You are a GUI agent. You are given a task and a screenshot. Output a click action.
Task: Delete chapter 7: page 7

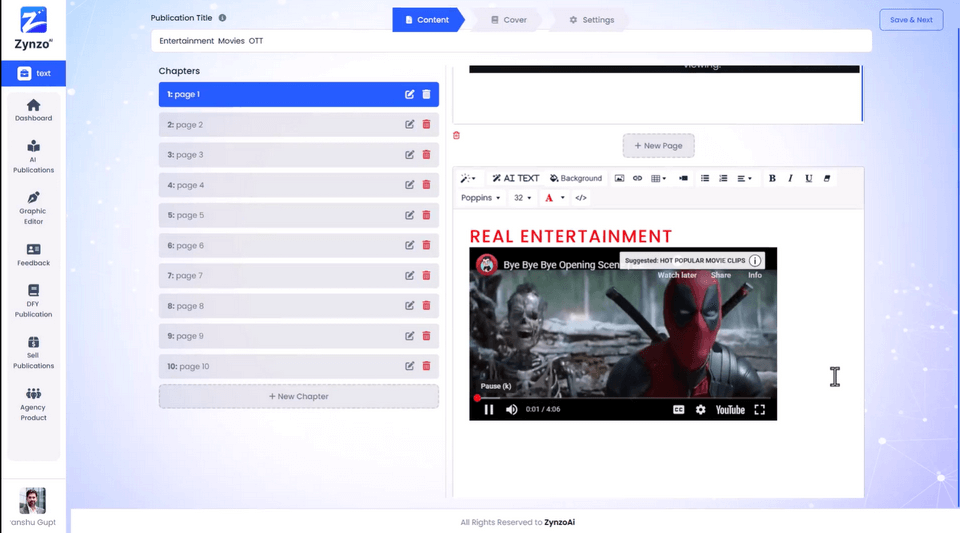coord(426,275)
